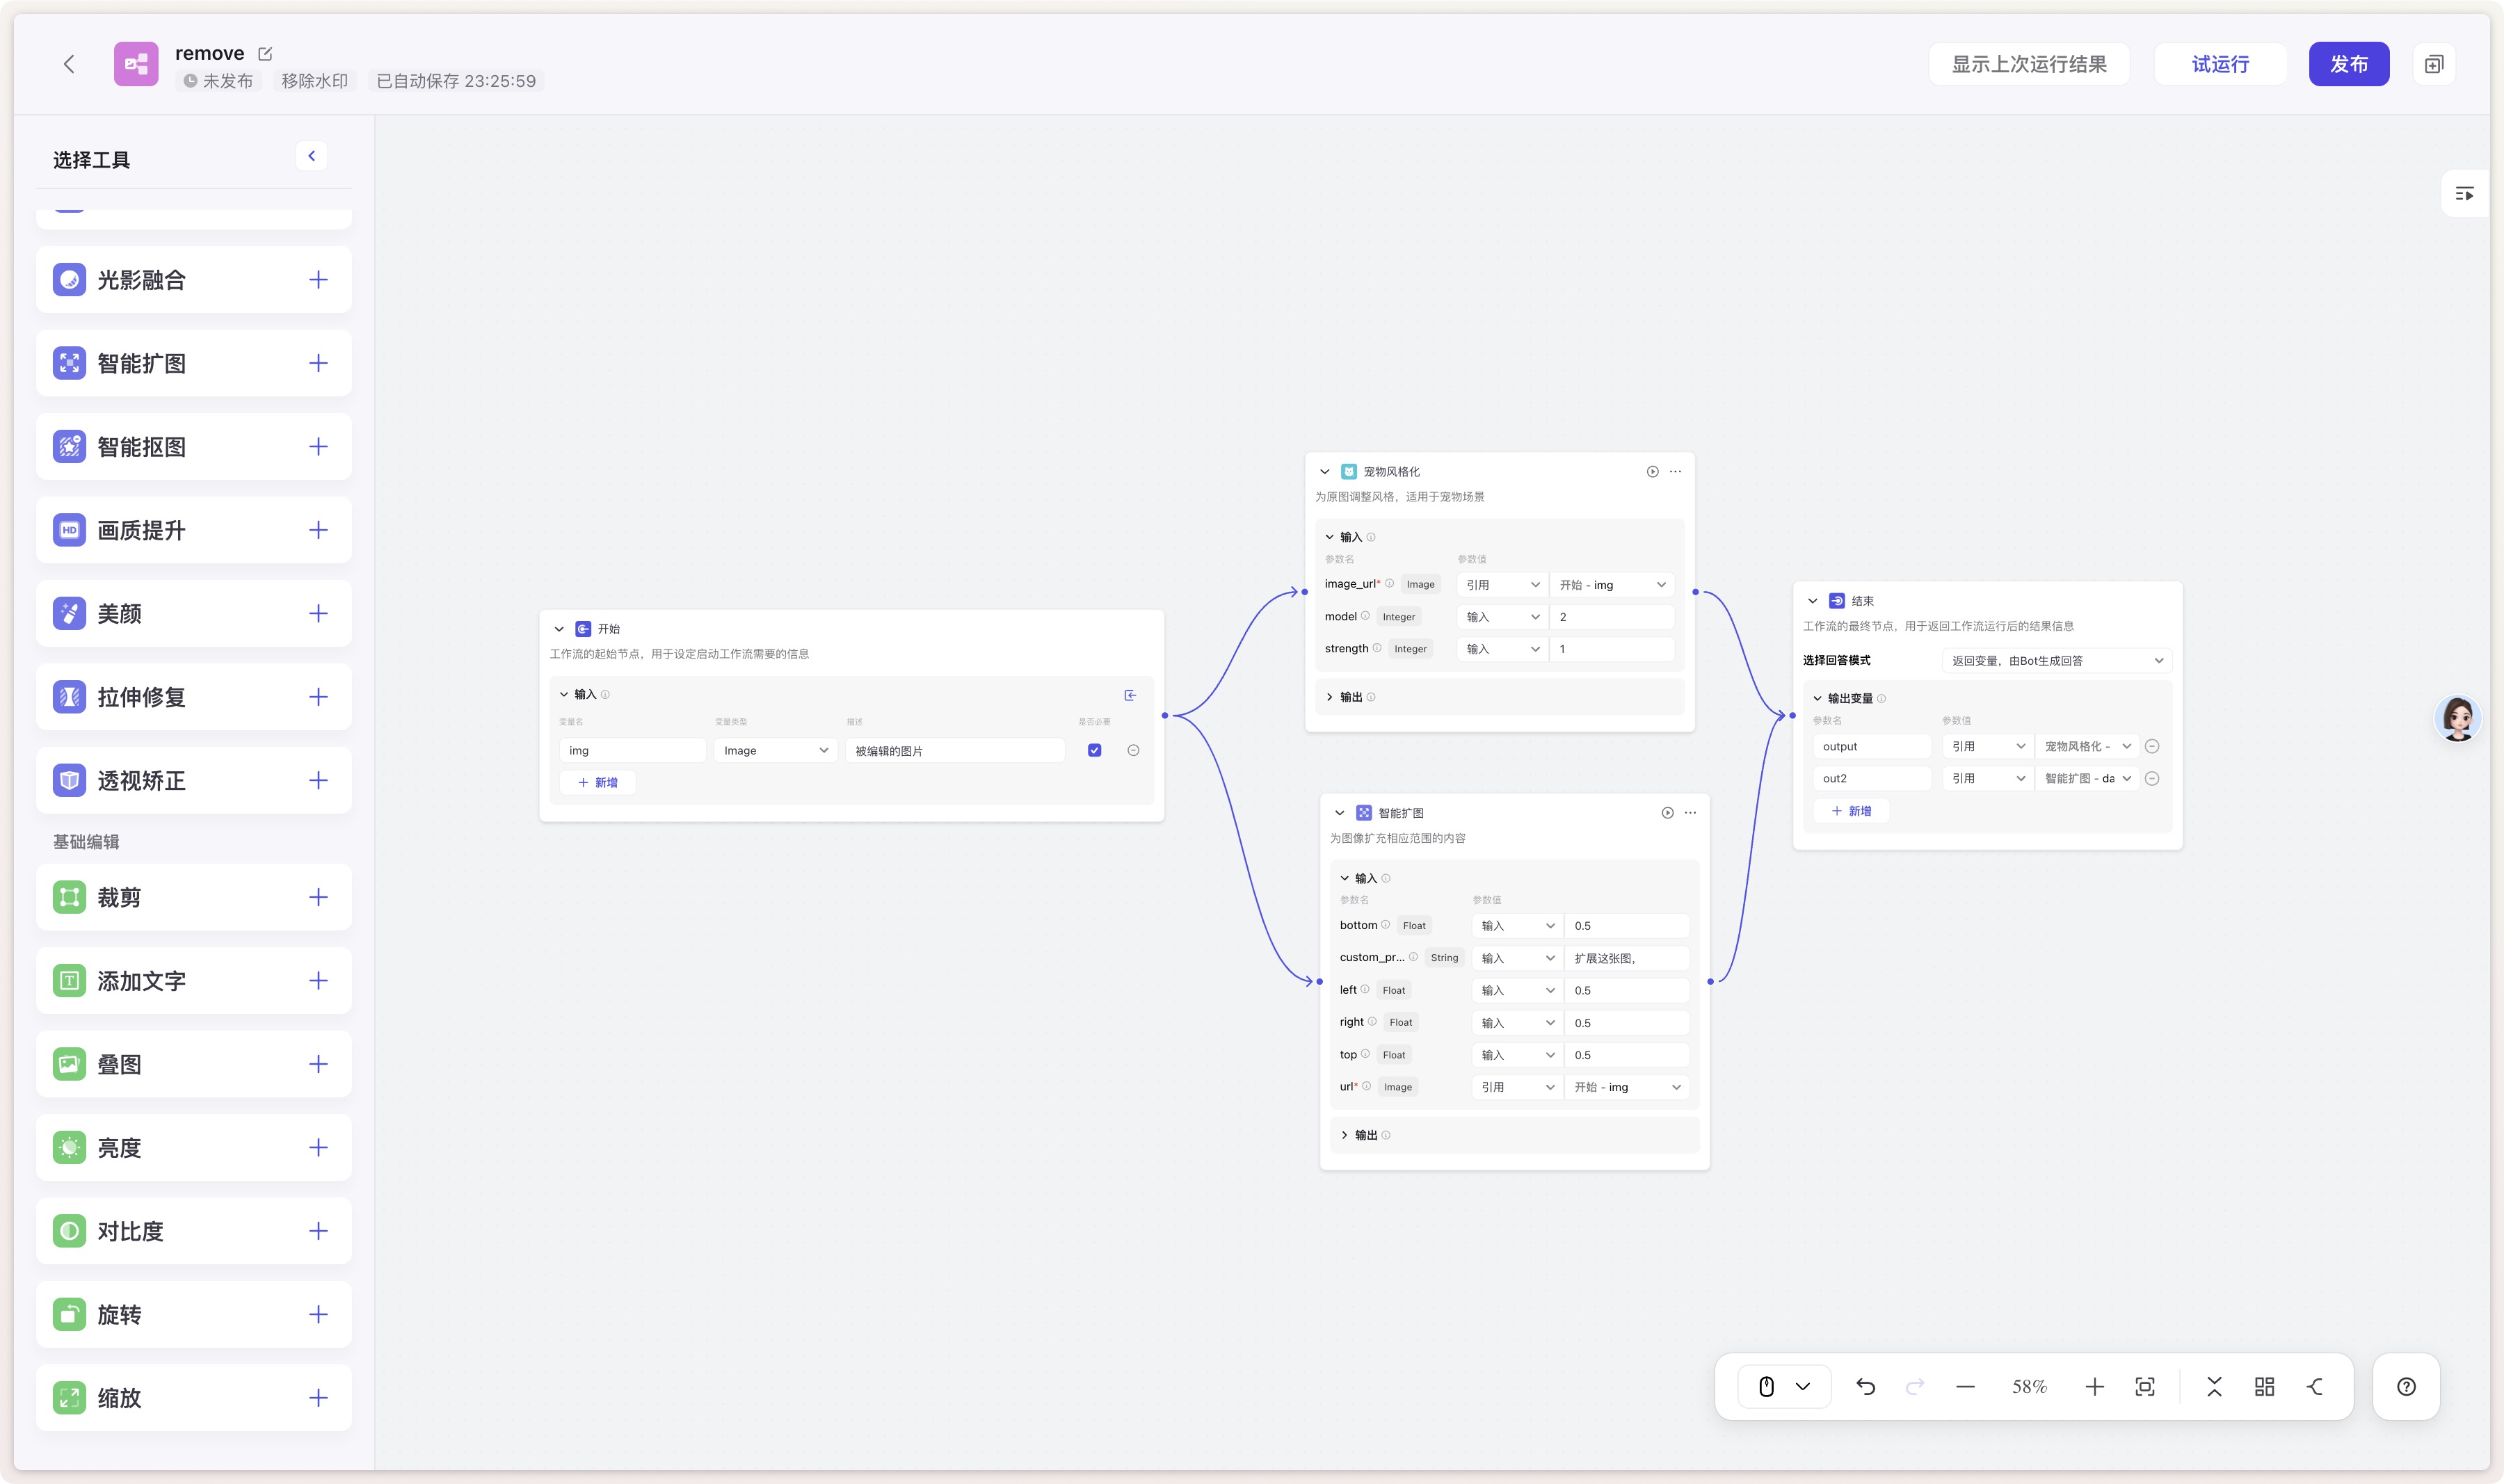Click the strength value input field
Screen dimensions: 2504x1484
[x=1612, y=649]
